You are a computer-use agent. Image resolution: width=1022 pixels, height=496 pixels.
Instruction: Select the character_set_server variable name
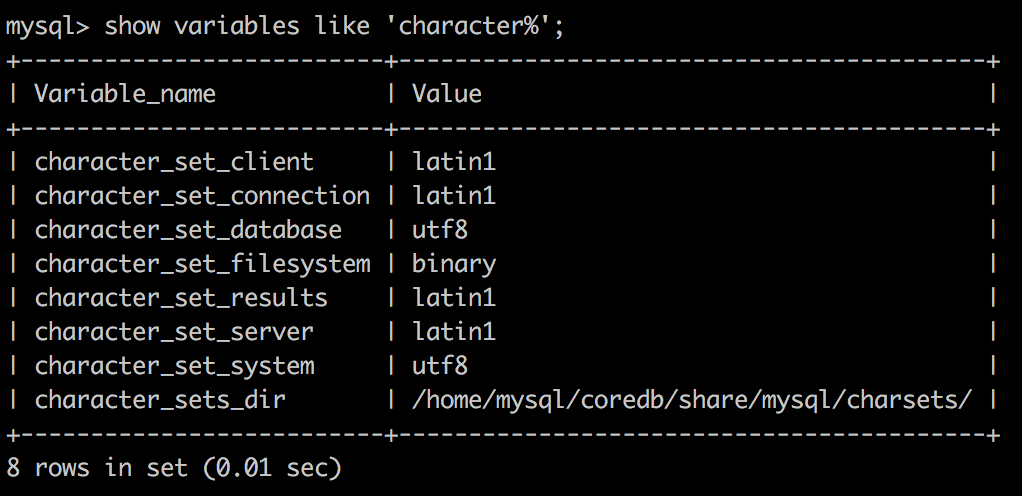(174, 332)
